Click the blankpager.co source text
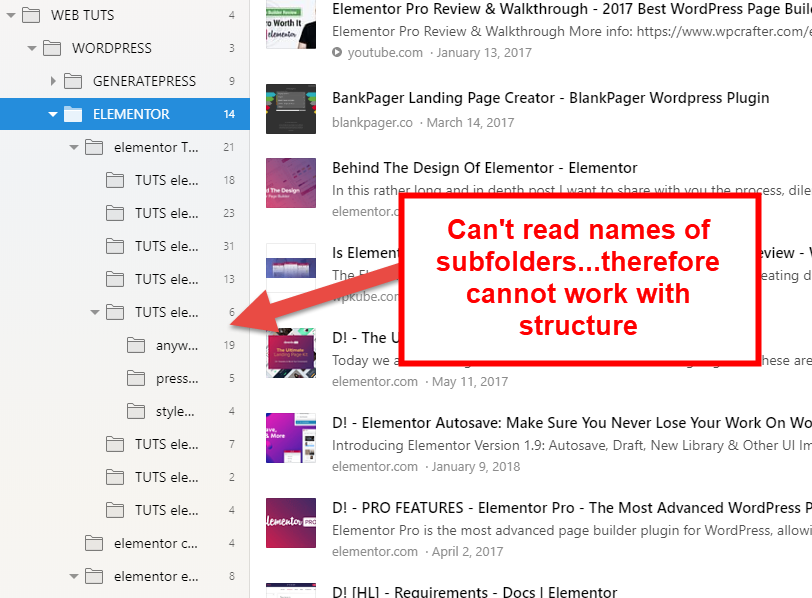812x598 pixels. tap(372, 123)
